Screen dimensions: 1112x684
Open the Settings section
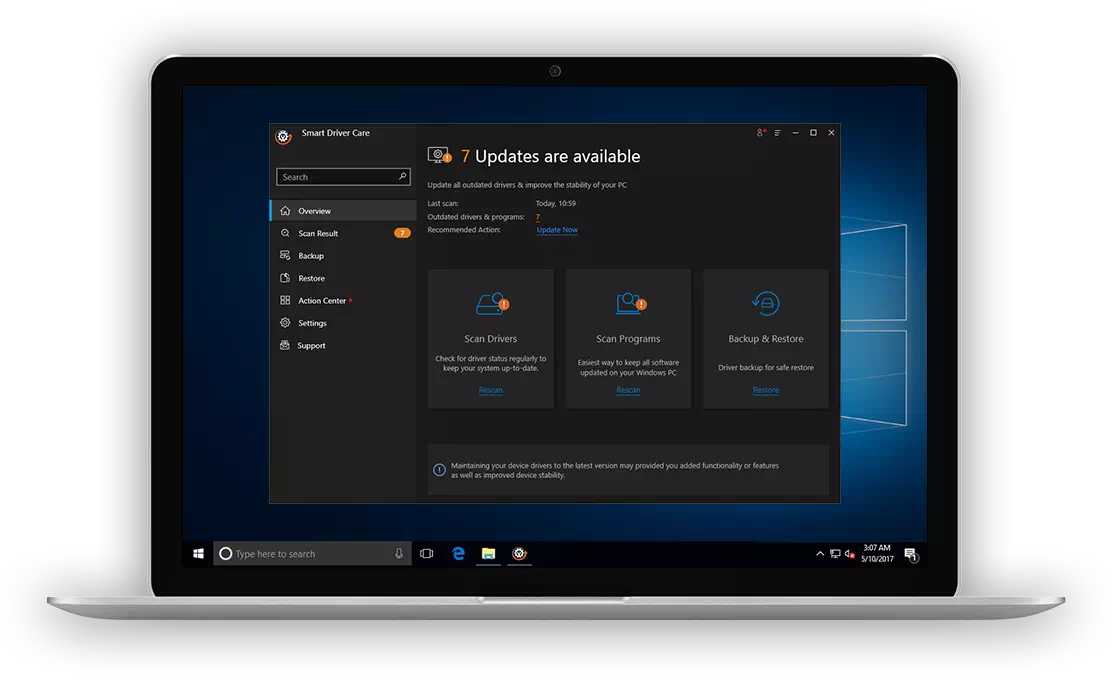point(343,322)
